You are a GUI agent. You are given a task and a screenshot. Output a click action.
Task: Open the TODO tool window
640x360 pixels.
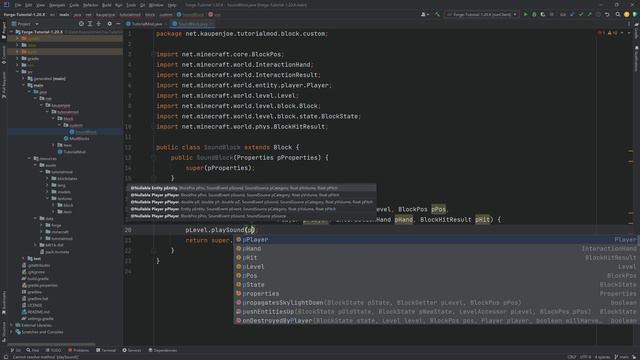coord(53,350)
